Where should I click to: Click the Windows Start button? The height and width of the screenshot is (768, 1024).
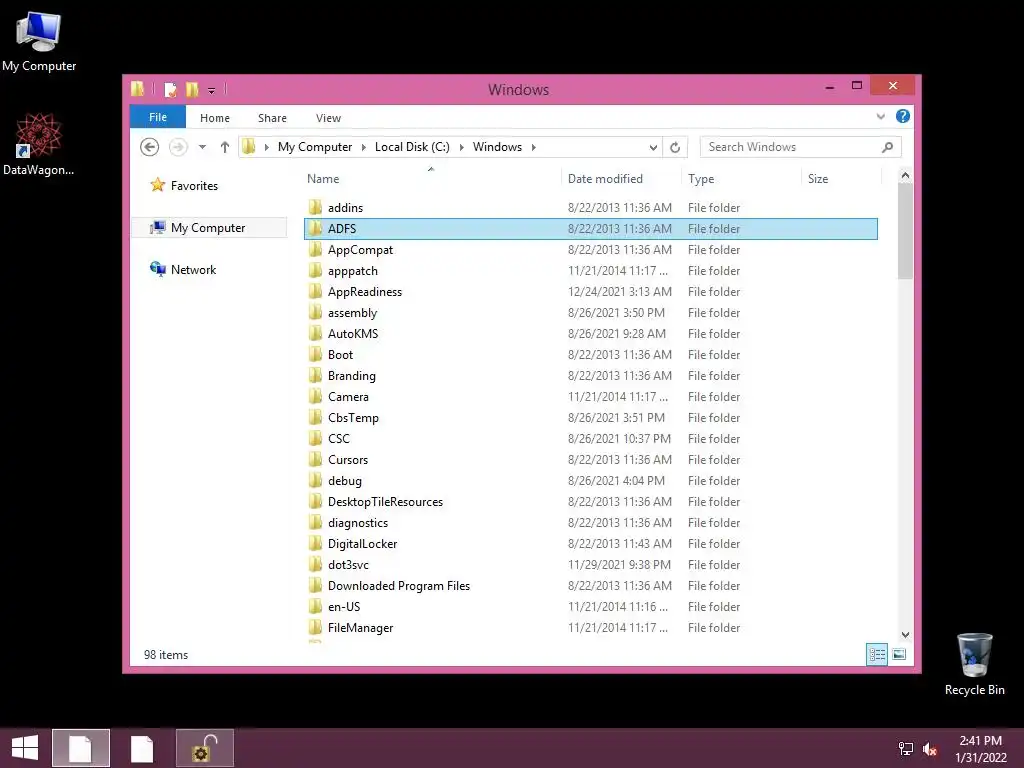25,748
